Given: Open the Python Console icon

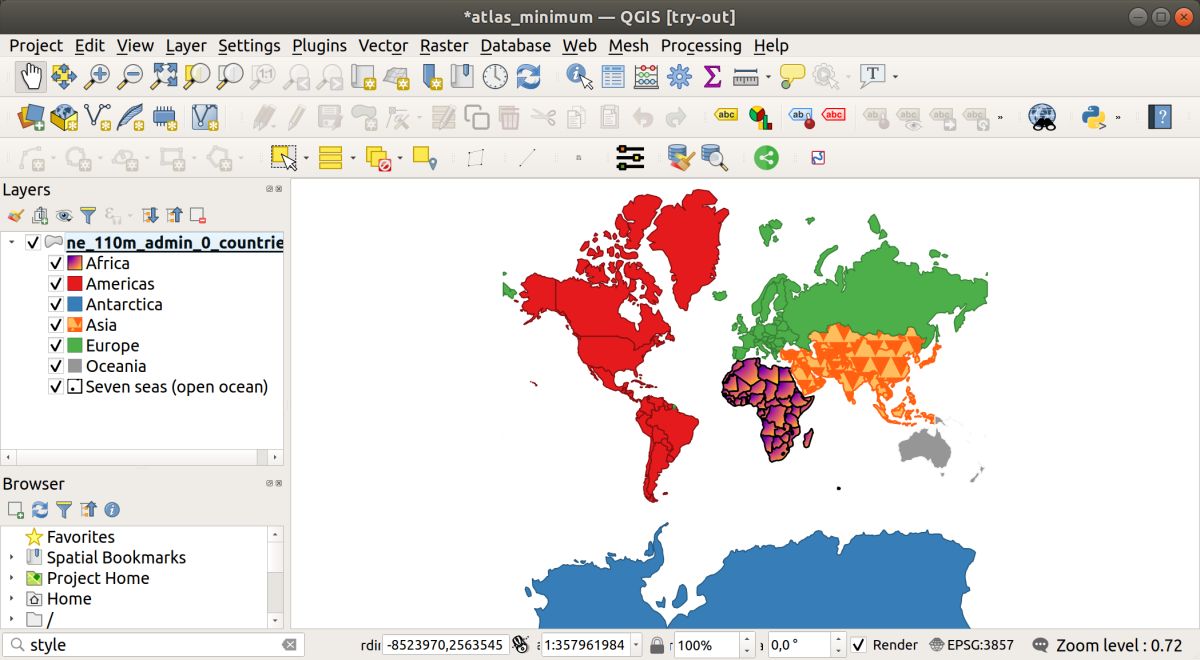Looking at the screenshot, I should (x=1094, y=117).
